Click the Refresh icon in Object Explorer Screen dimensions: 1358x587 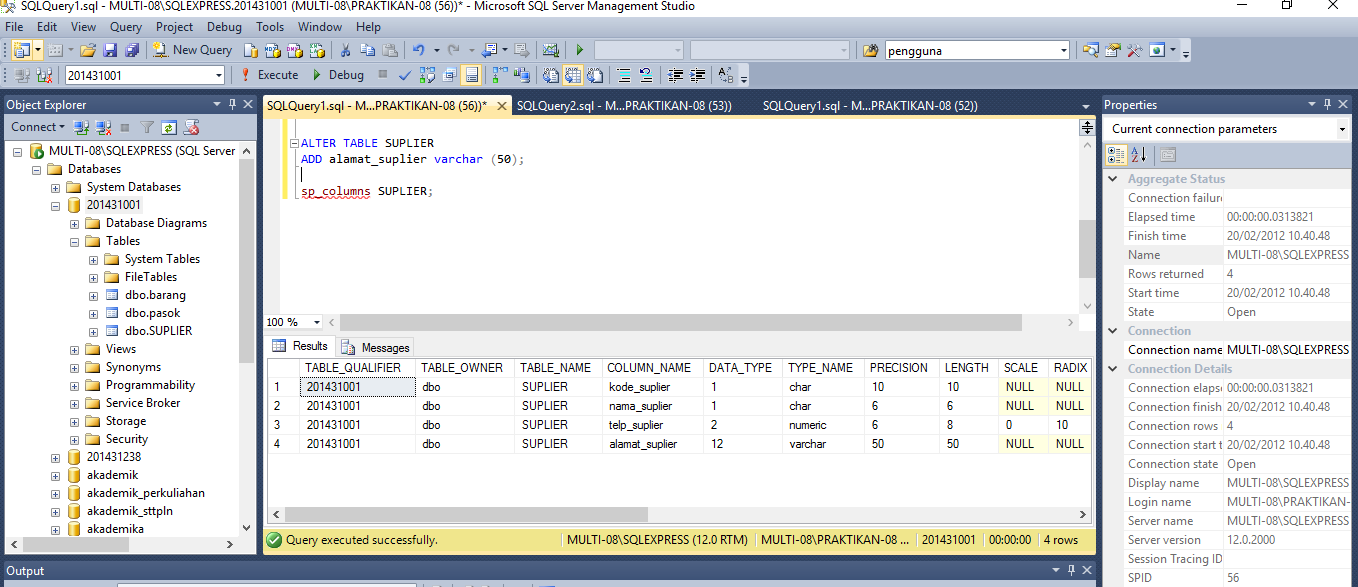(168, 127)
